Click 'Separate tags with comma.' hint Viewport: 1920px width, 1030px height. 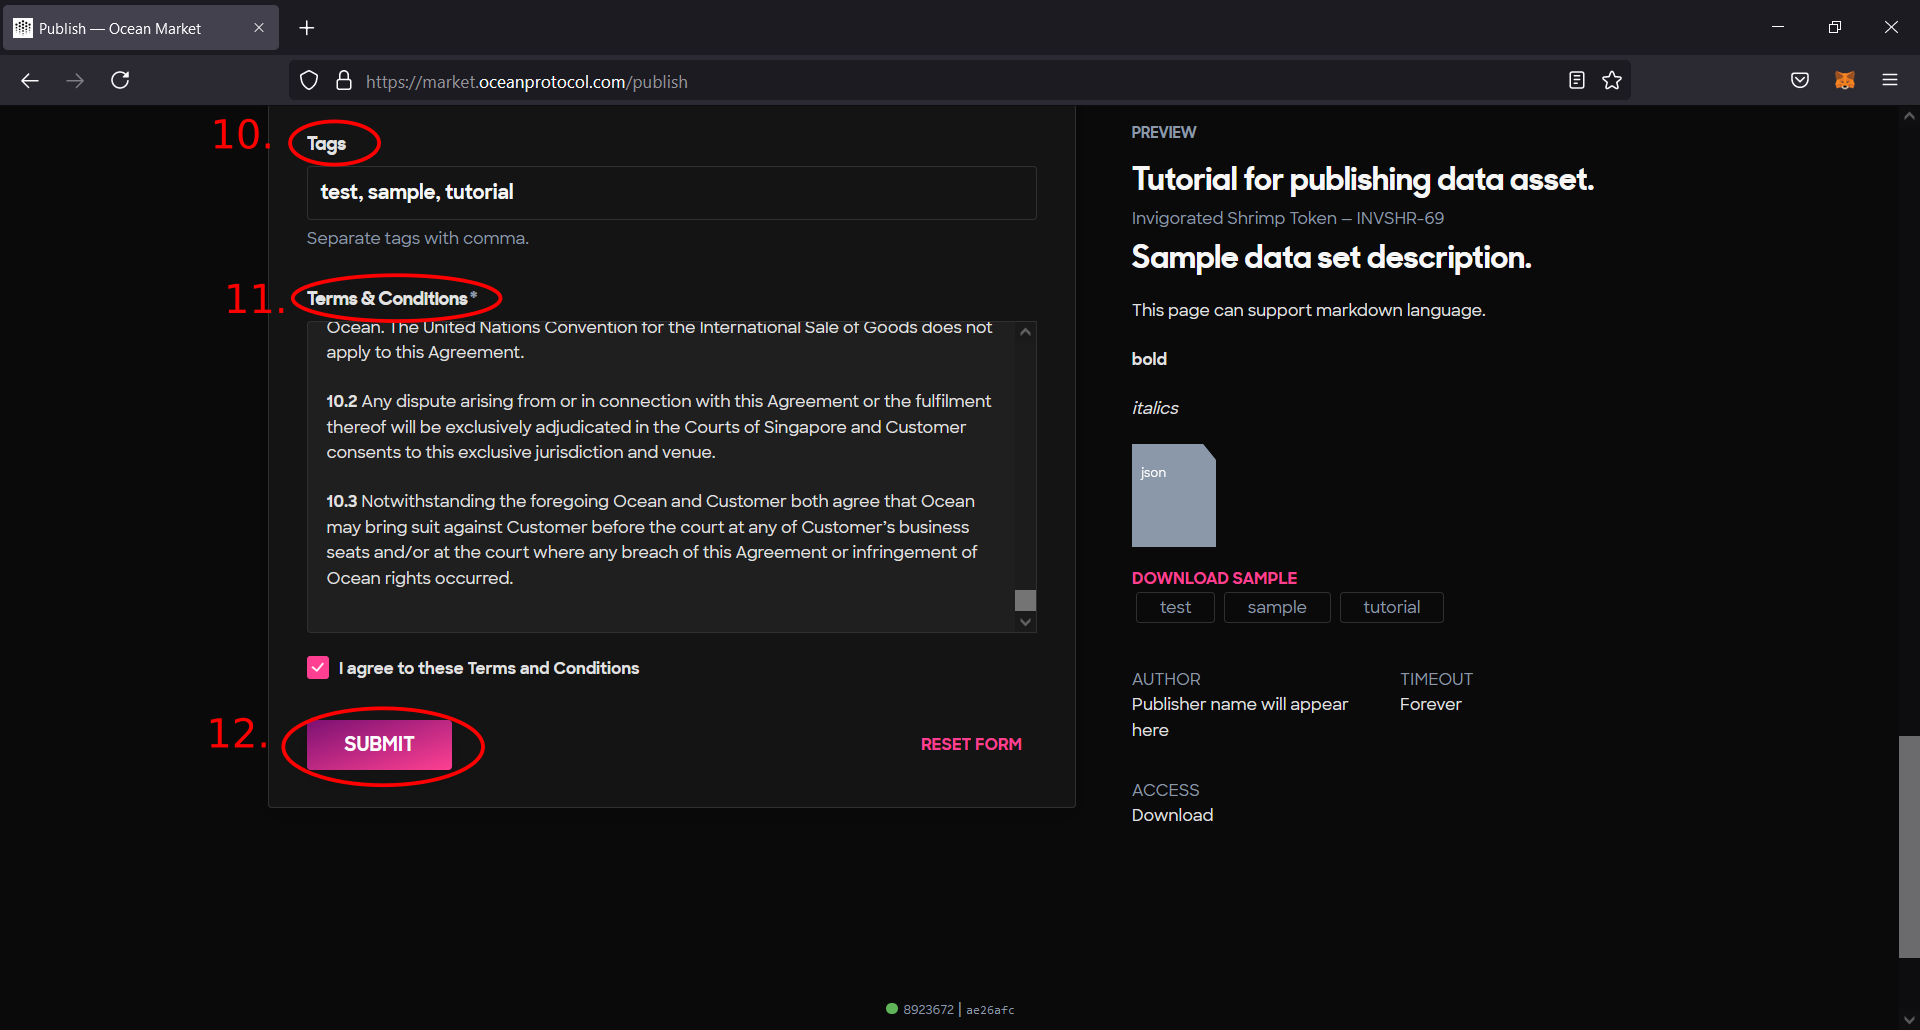[417, 238]
